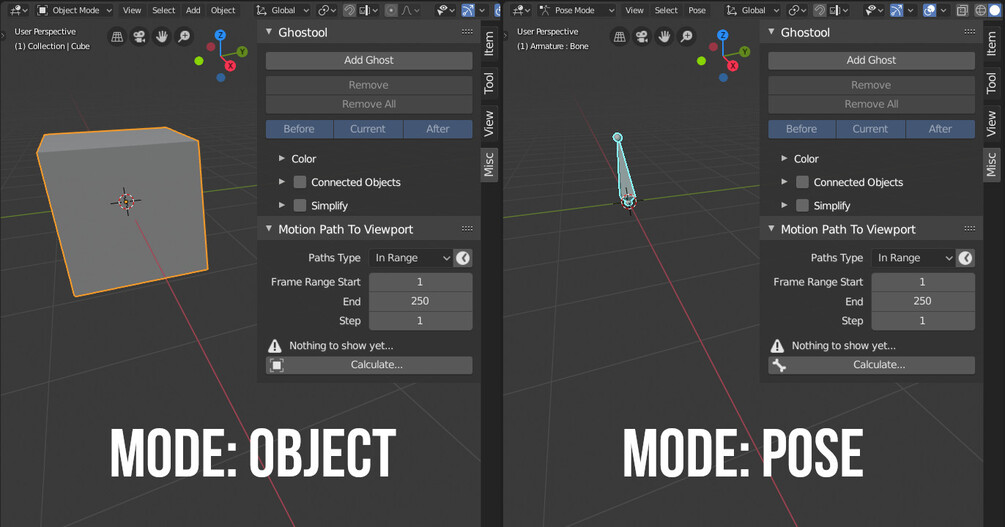Open Object menu in Object Mode header

coord(223,10)
